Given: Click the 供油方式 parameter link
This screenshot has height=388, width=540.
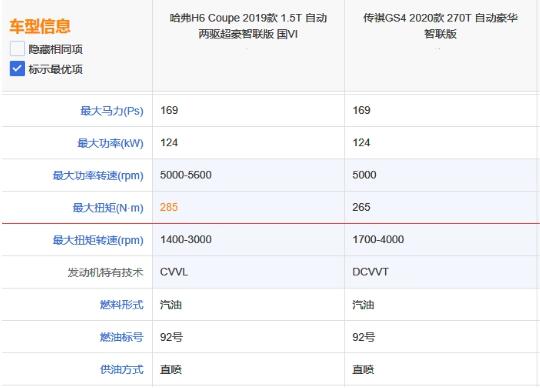Looking at the screenshot, I should (x=122, y=369).
